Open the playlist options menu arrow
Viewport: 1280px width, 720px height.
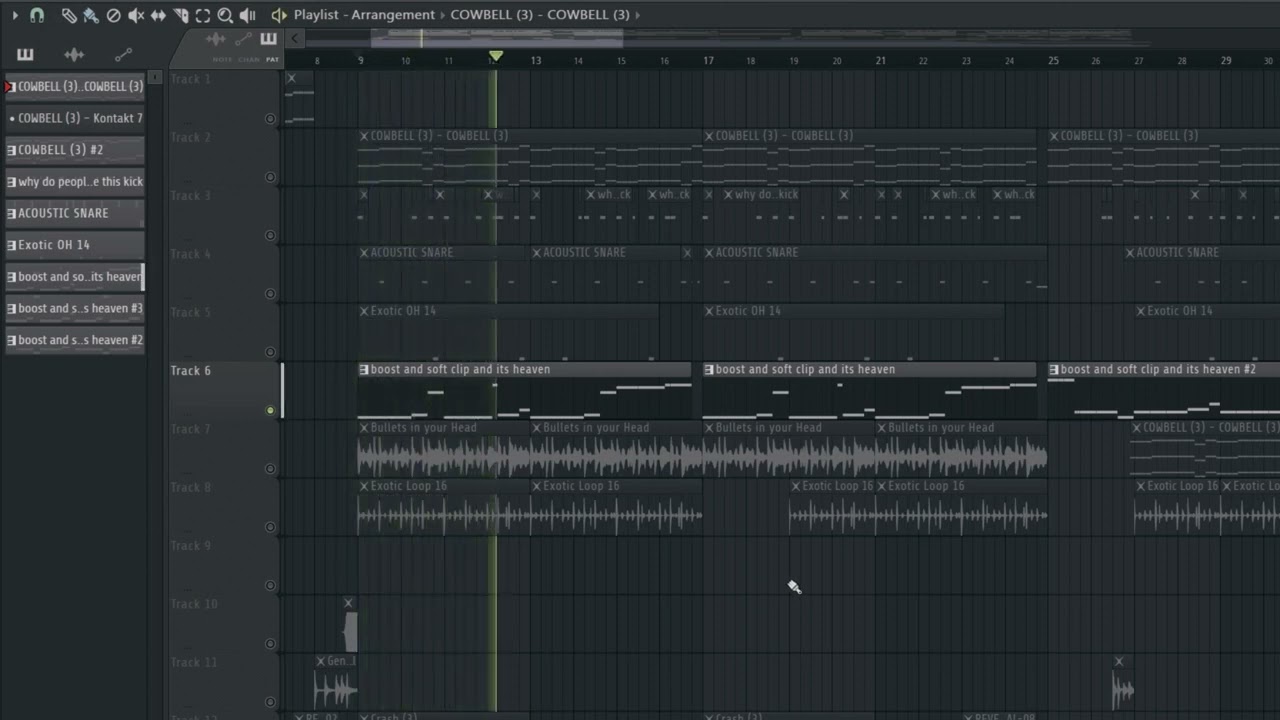(14, 15)
